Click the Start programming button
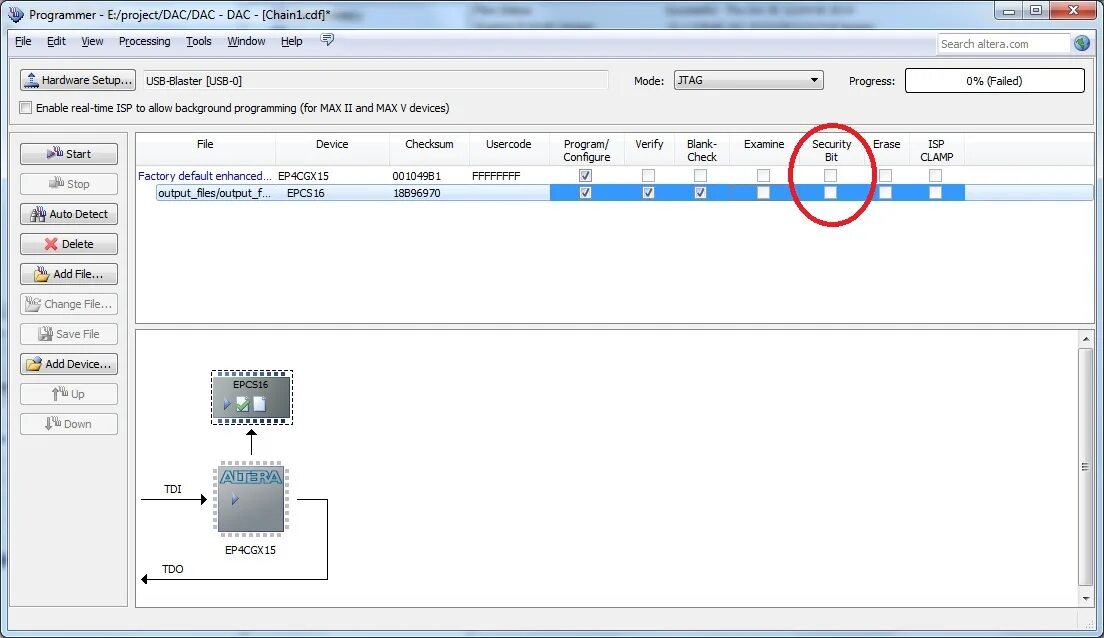 click(x=69, y=154)
